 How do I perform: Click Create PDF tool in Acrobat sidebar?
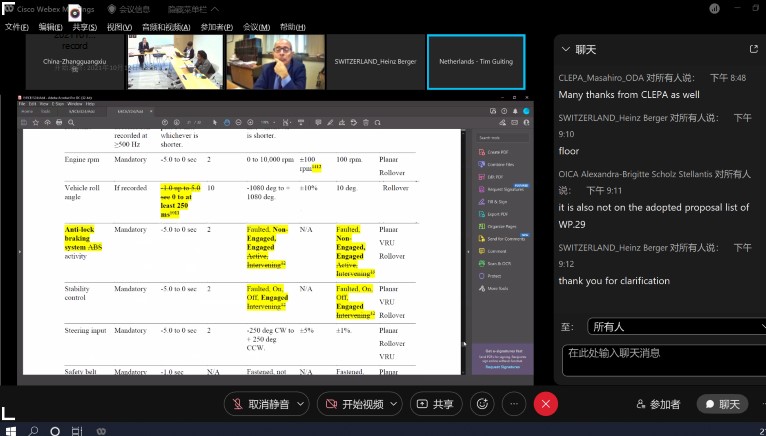497,151
